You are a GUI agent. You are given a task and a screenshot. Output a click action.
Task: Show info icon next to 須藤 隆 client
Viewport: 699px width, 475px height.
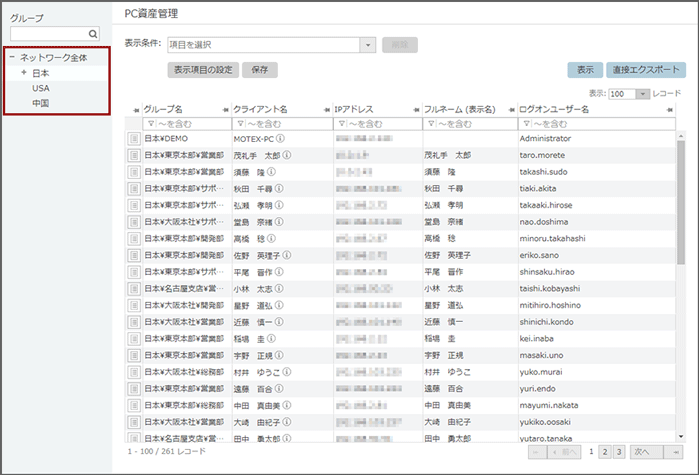pyautogui.click(x=271, y=172)
